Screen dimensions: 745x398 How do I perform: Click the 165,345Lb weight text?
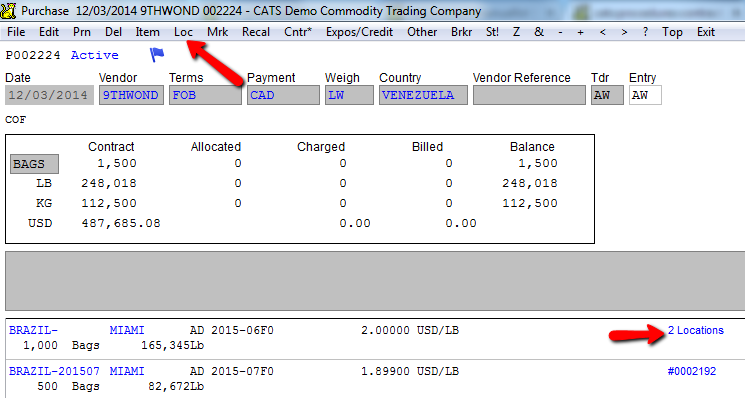(x=172, y=345)
